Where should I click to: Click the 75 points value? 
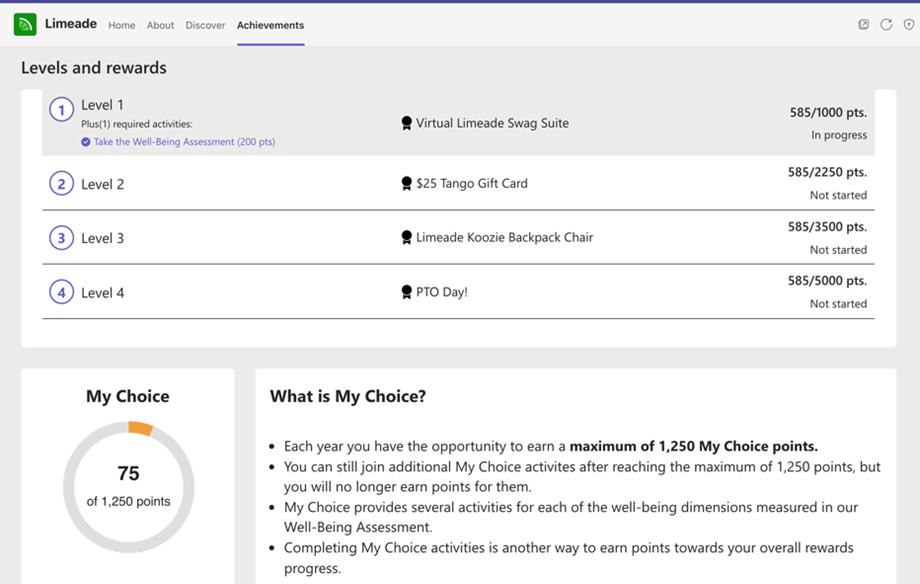128,473
